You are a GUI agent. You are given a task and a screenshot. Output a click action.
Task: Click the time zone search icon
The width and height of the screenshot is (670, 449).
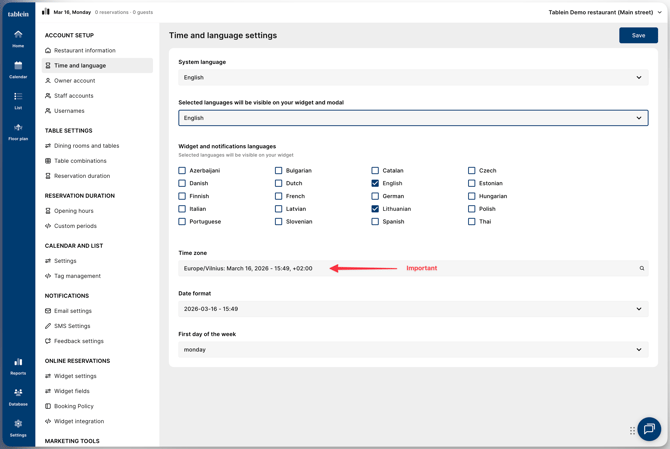coord(642,268)
